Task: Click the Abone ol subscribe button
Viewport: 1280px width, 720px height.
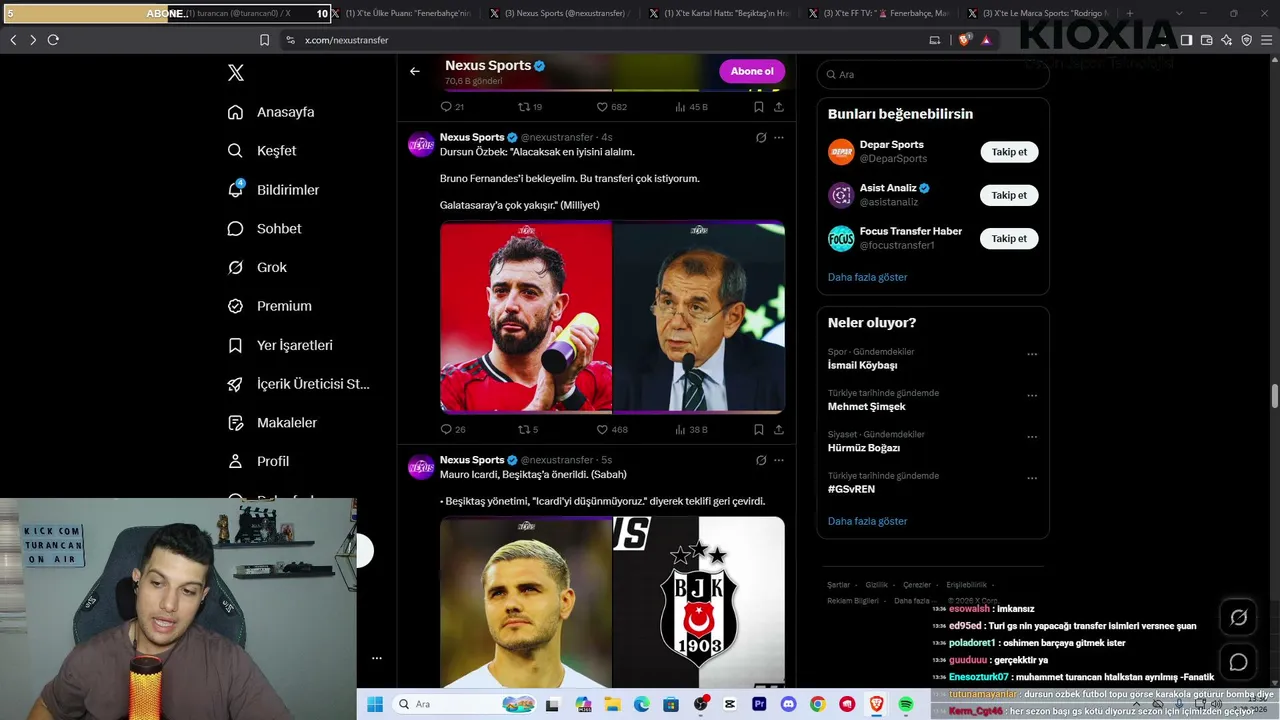Action: (752, 71)
